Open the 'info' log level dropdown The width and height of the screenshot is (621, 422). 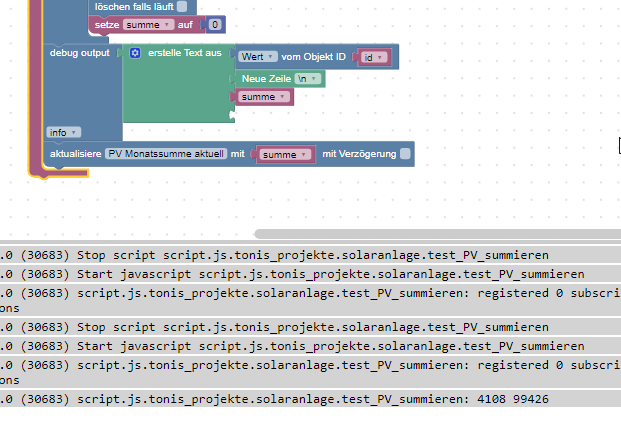tap(63, 132)
